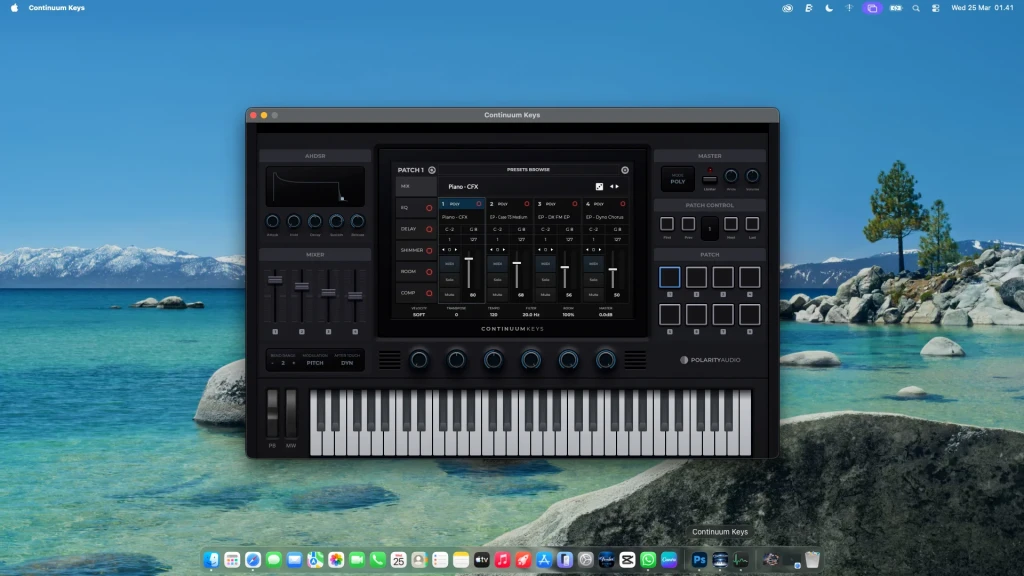This screenshot has width=1024, height=576.
Task: Click the circular icon beside PATCH 1
Action: tap(432, 170)
